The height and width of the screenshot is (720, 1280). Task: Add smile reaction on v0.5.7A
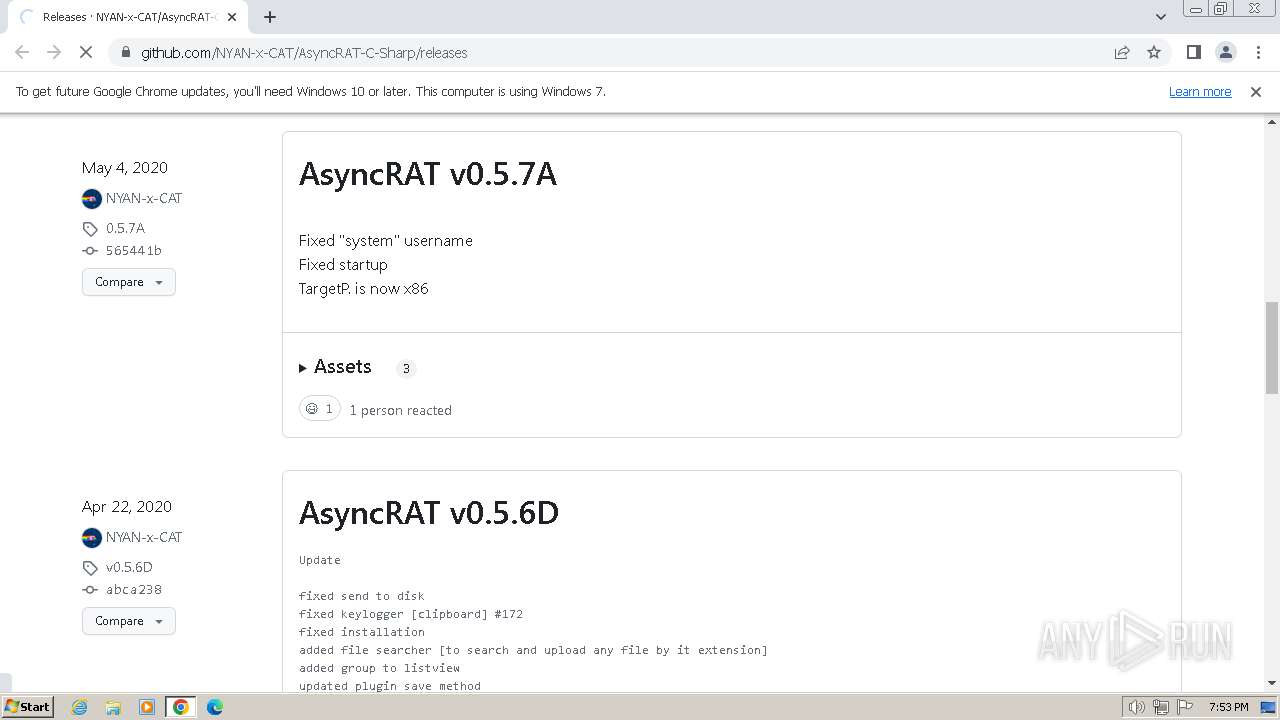point(320,409)
